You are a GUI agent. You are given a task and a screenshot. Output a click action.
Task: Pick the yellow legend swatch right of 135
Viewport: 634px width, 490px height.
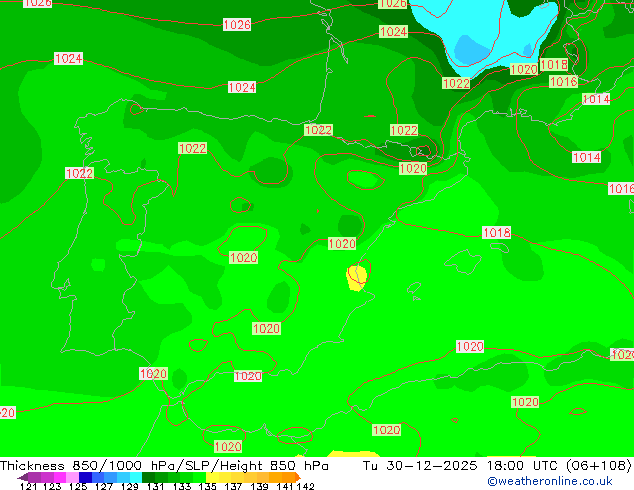pos(212,477)
